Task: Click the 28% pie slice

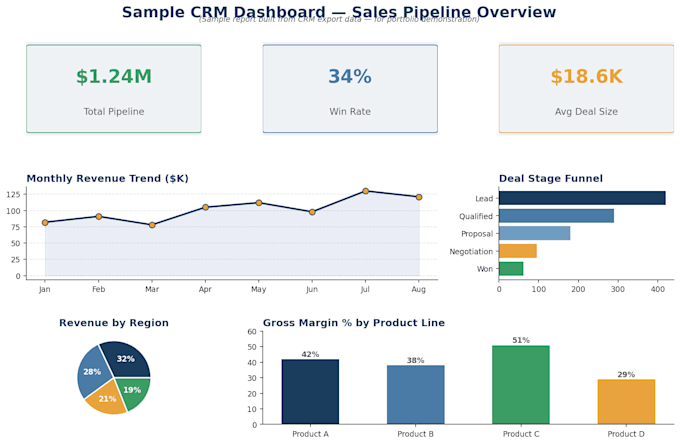Action: point(91,372)
